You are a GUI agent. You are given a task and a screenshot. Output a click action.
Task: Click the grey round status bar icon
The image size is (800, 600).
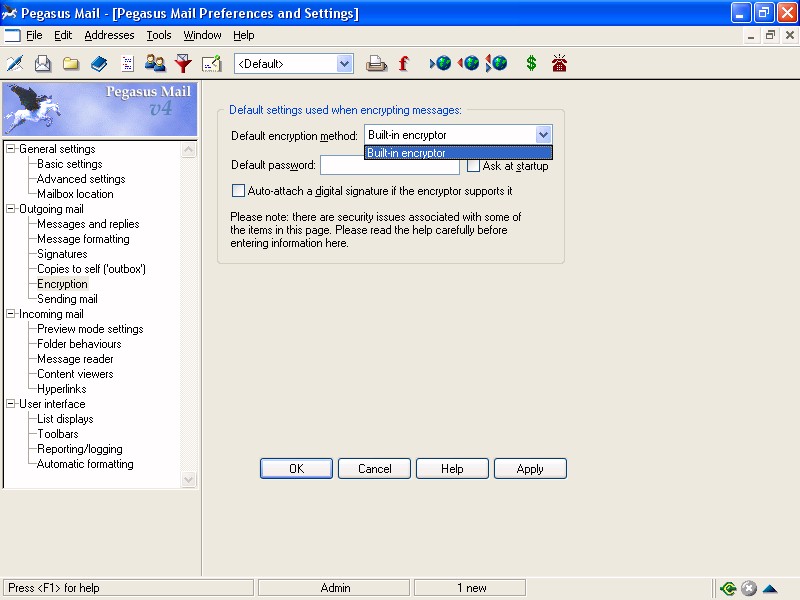coord(748,588)
